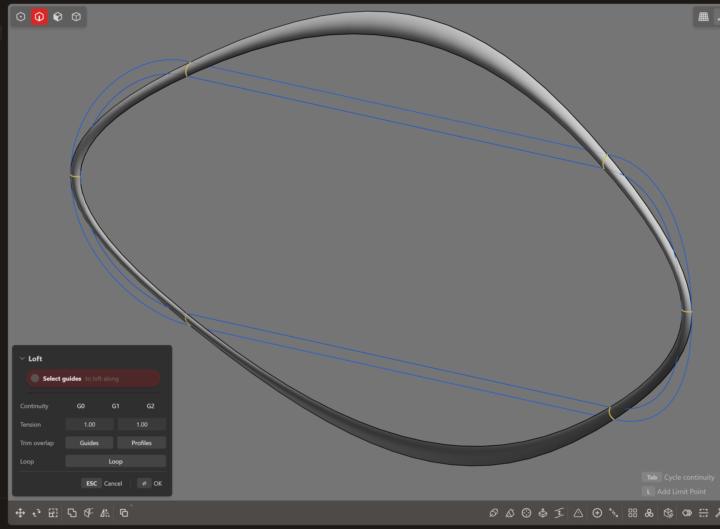Toggle Trim overlap Profiles option
Image resolution: width=720 pixels, height=529 pixels.
pos(141,443)
